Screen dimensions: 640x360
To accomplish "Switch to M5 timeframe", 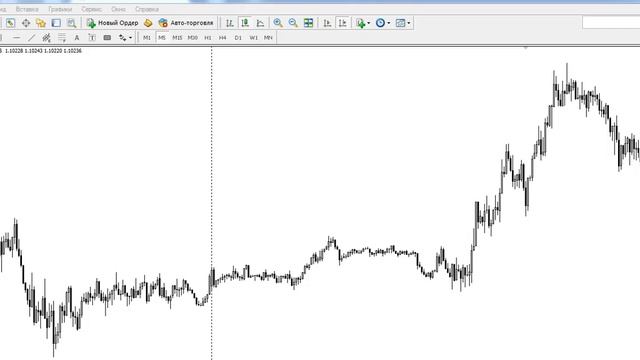I will click(x=162, y=38).
